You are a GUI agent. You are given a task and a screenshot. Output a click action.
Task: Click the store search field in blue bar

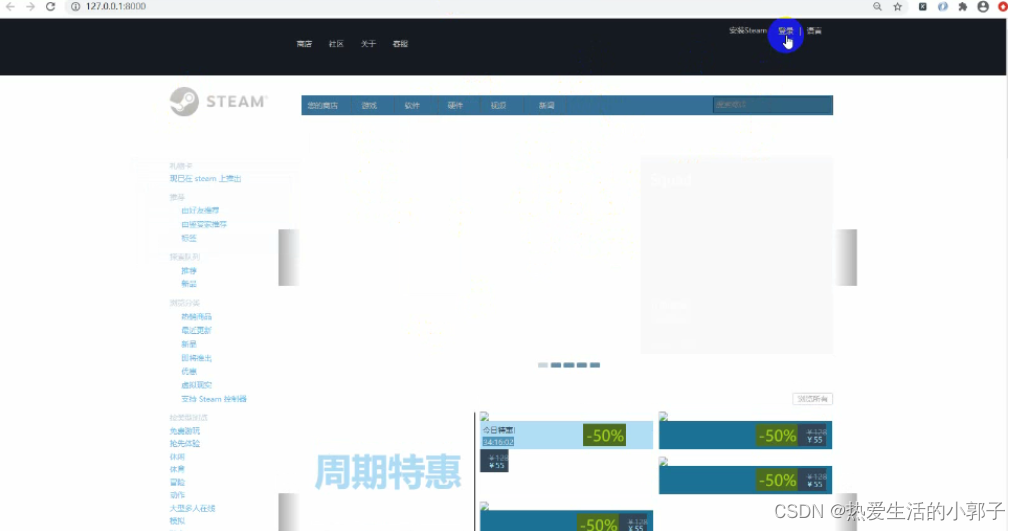pos(772,105)
